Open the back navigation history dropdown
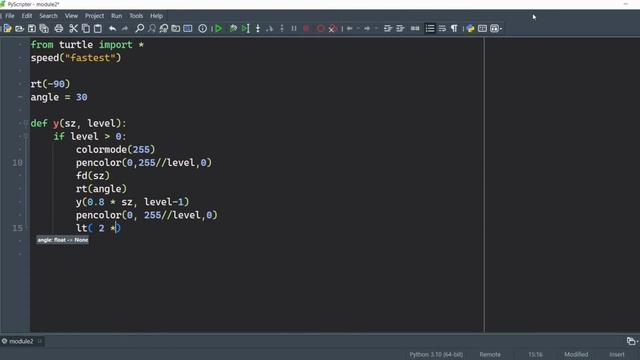 (x=358, y=29)
